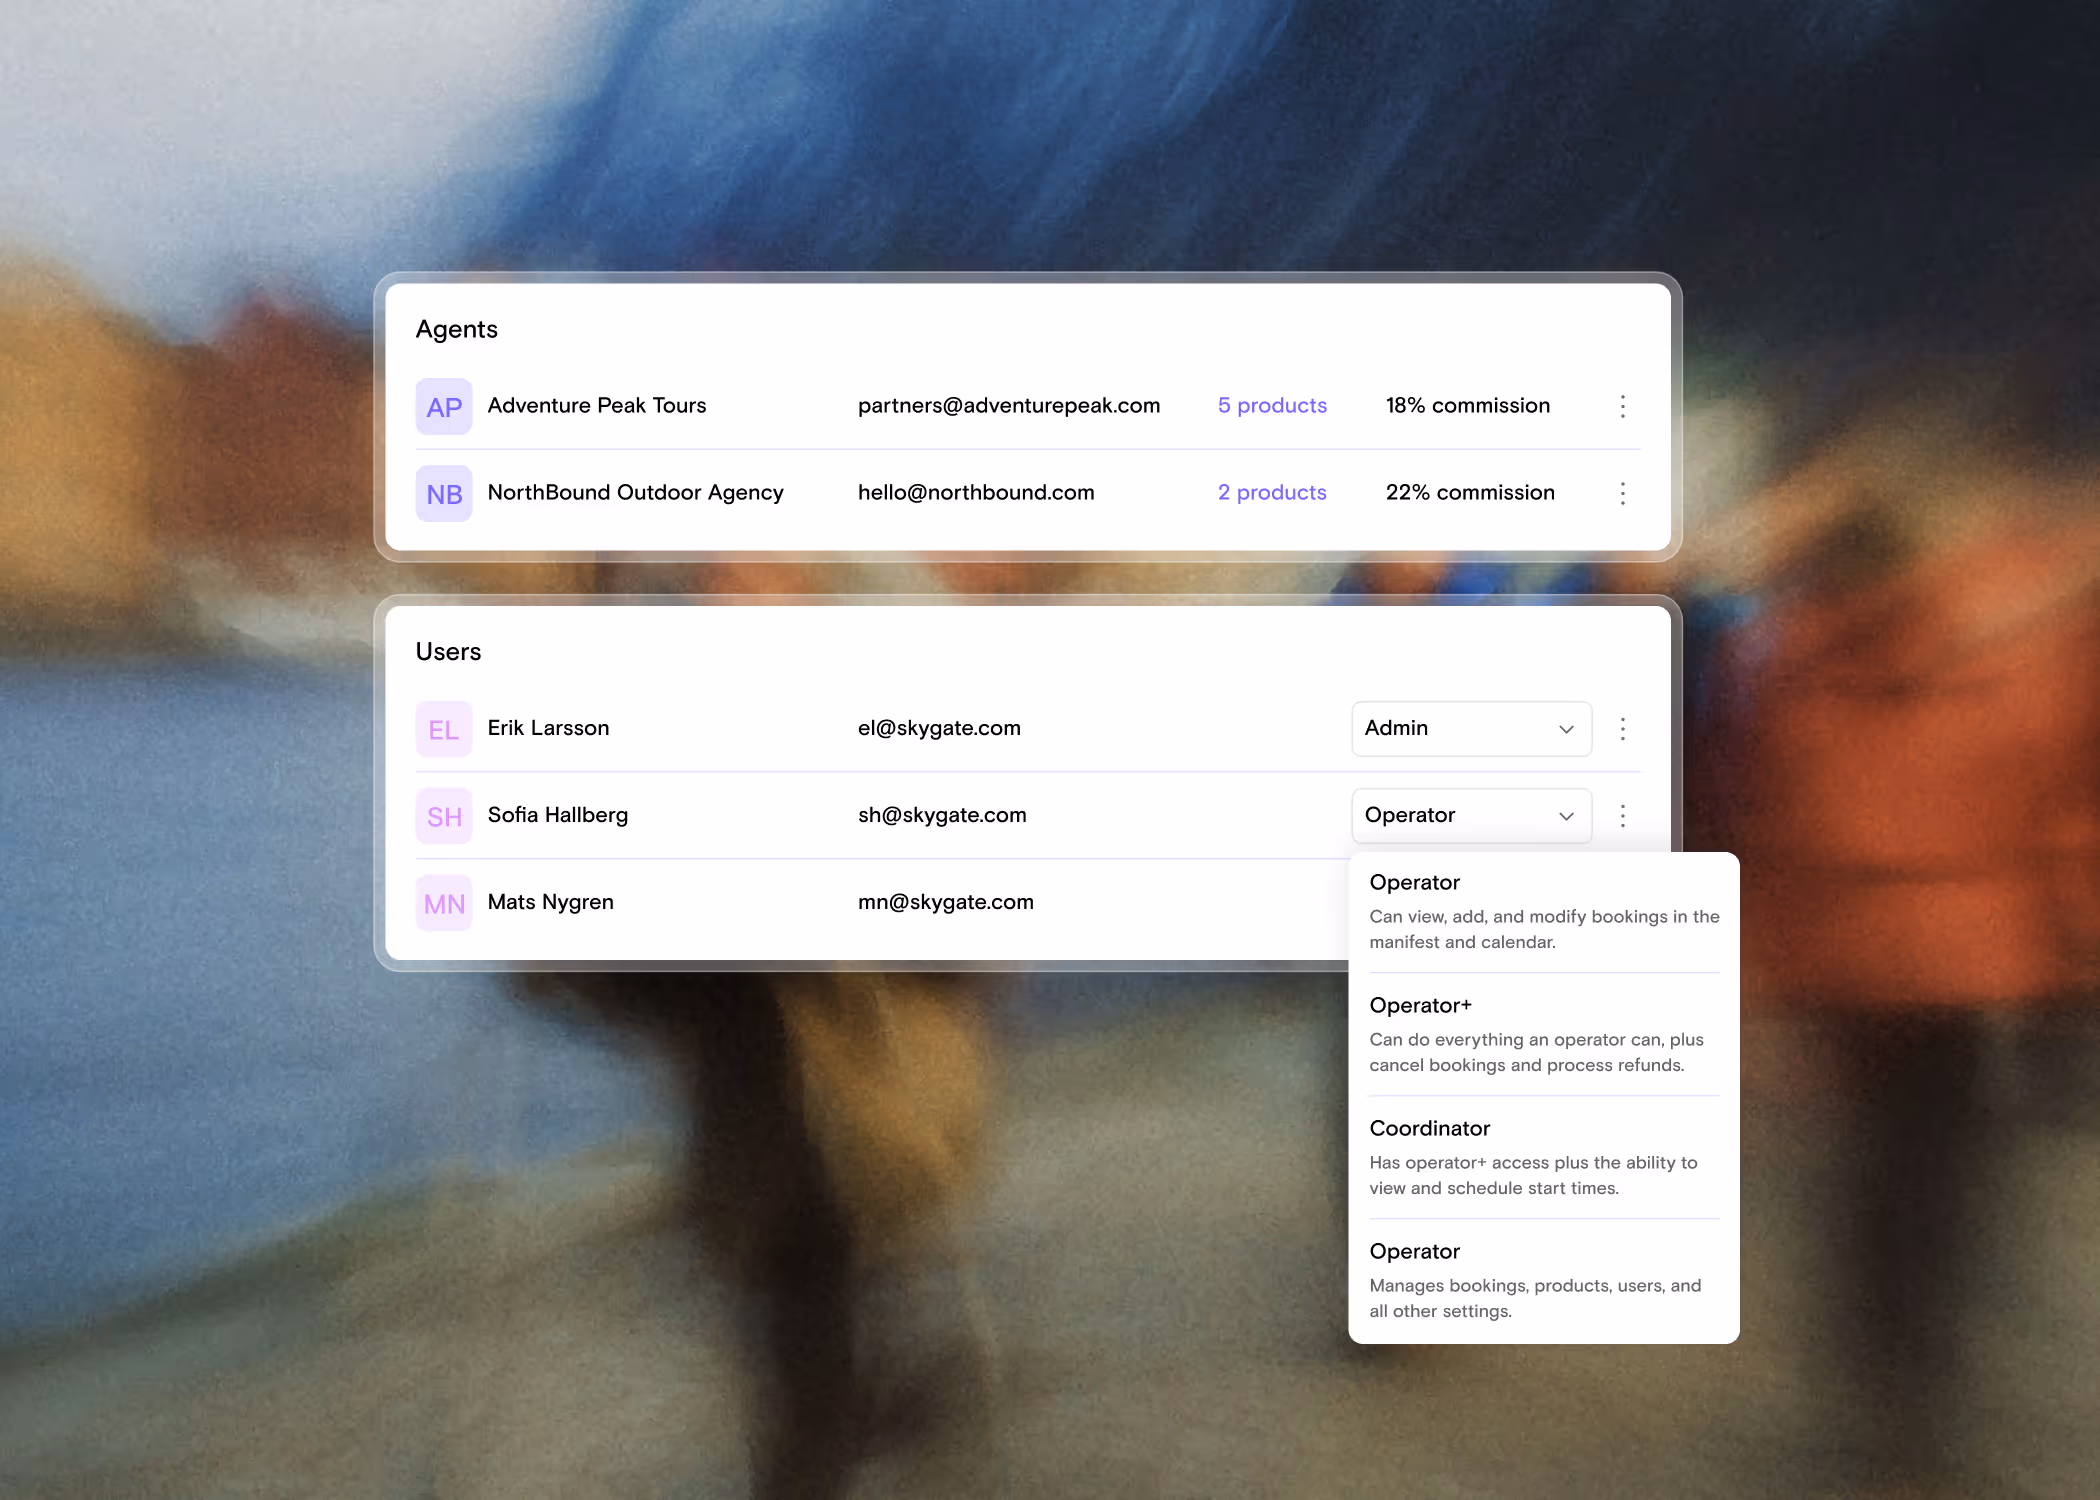This screenshot has height=1500, width=2100.
Task: Click Sofia Hallberg's SH avatar
Action: tap(443, 816)
